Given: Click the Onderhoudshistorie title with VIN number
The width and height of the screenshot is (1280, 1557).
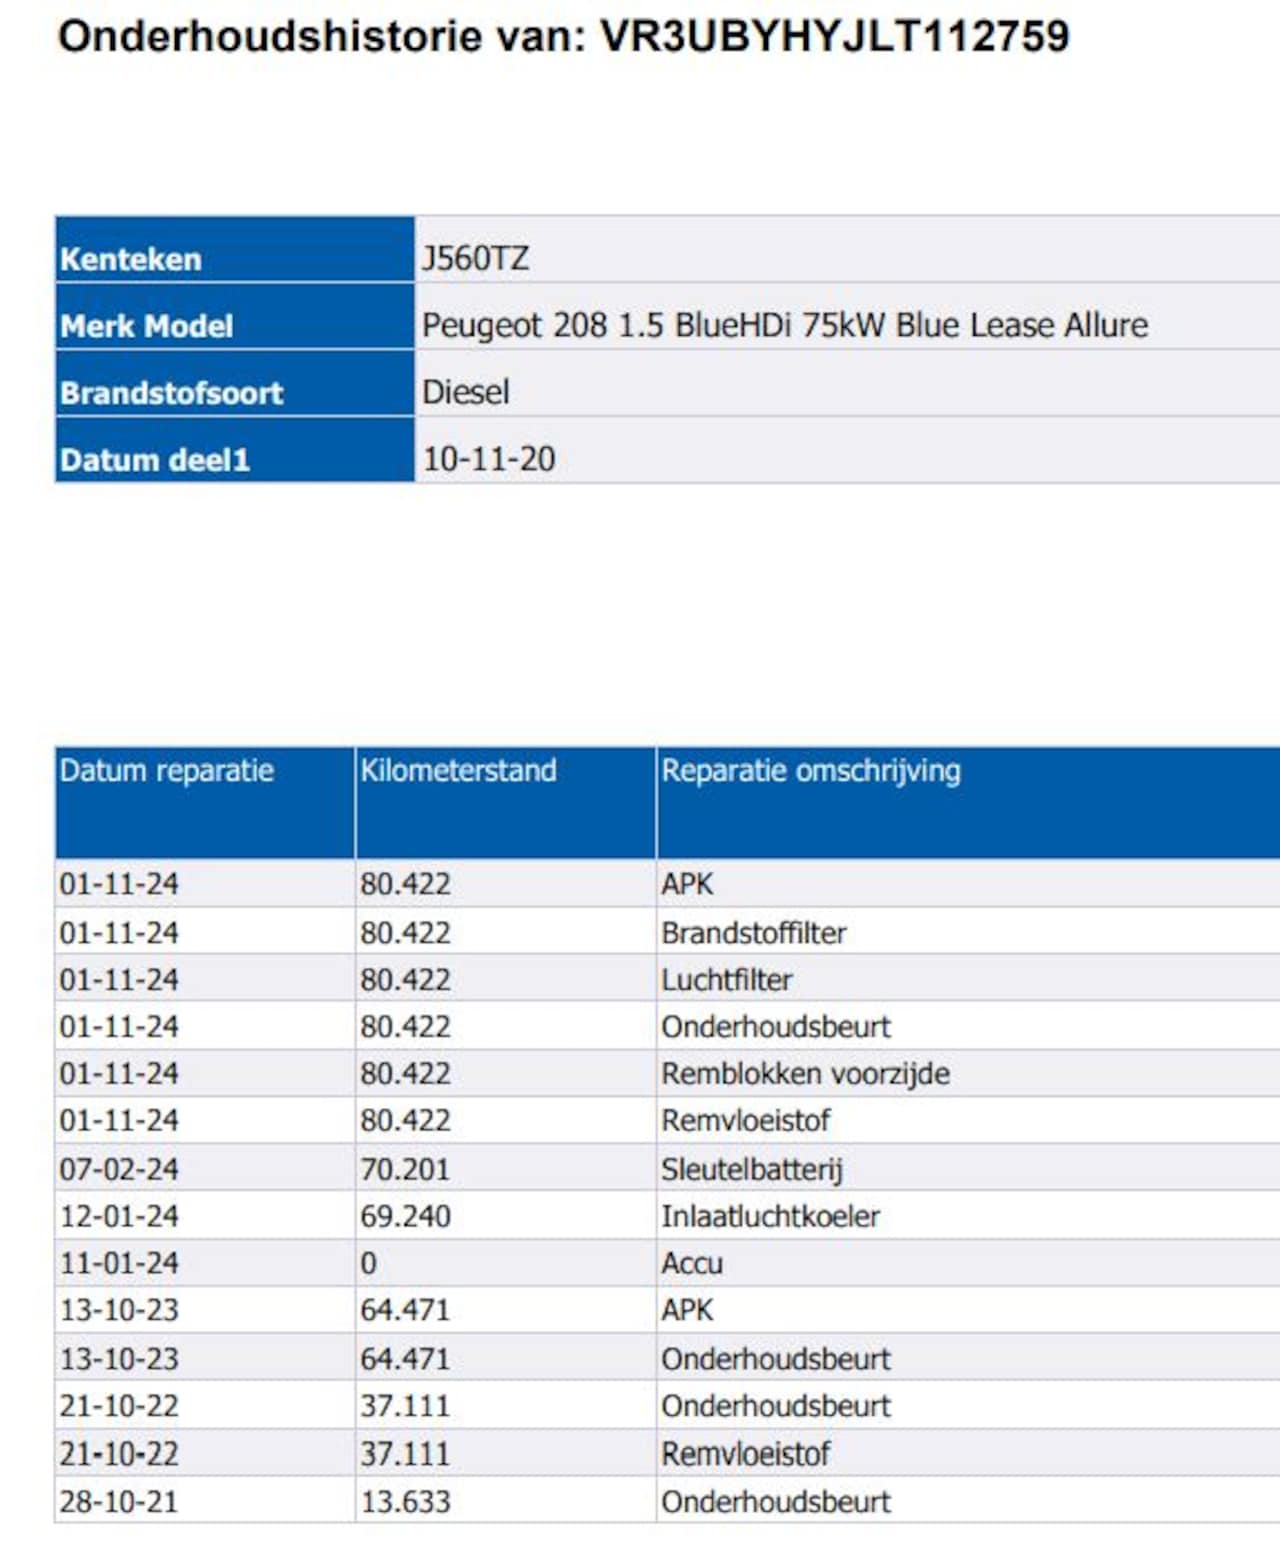Looking at the screenshot, I should [x=563, y=37].
